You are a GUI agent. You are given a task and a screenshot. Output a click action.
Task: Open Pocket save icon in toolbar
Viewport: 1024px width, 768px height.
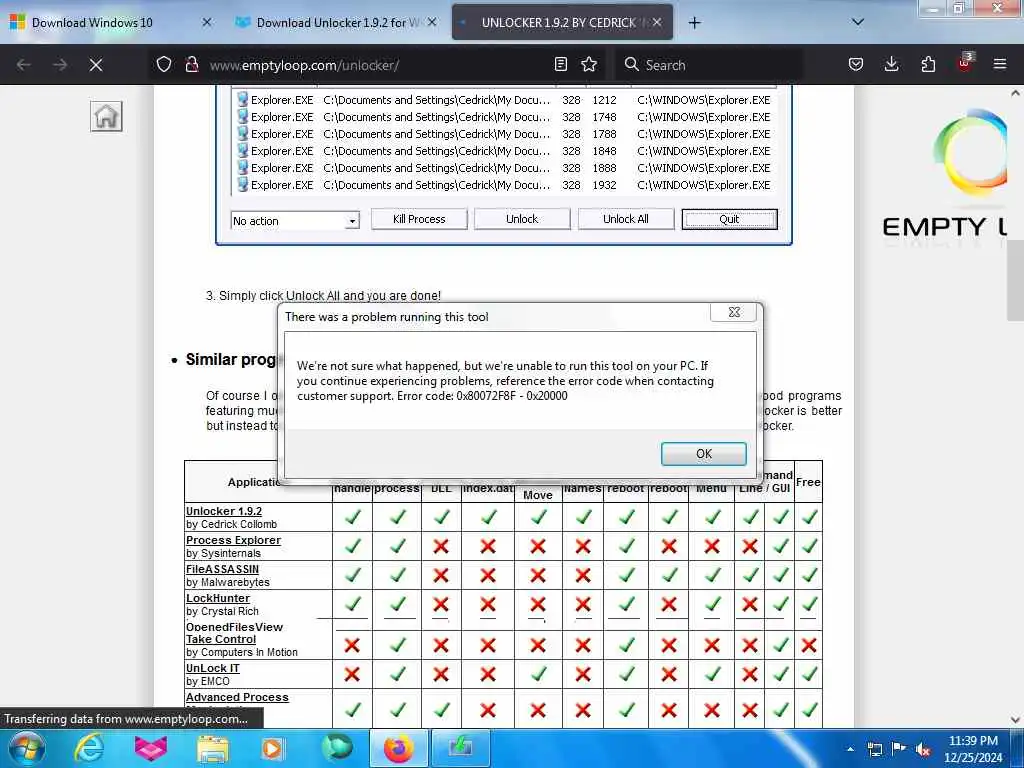pyautogui.click(x=856, y=64)
